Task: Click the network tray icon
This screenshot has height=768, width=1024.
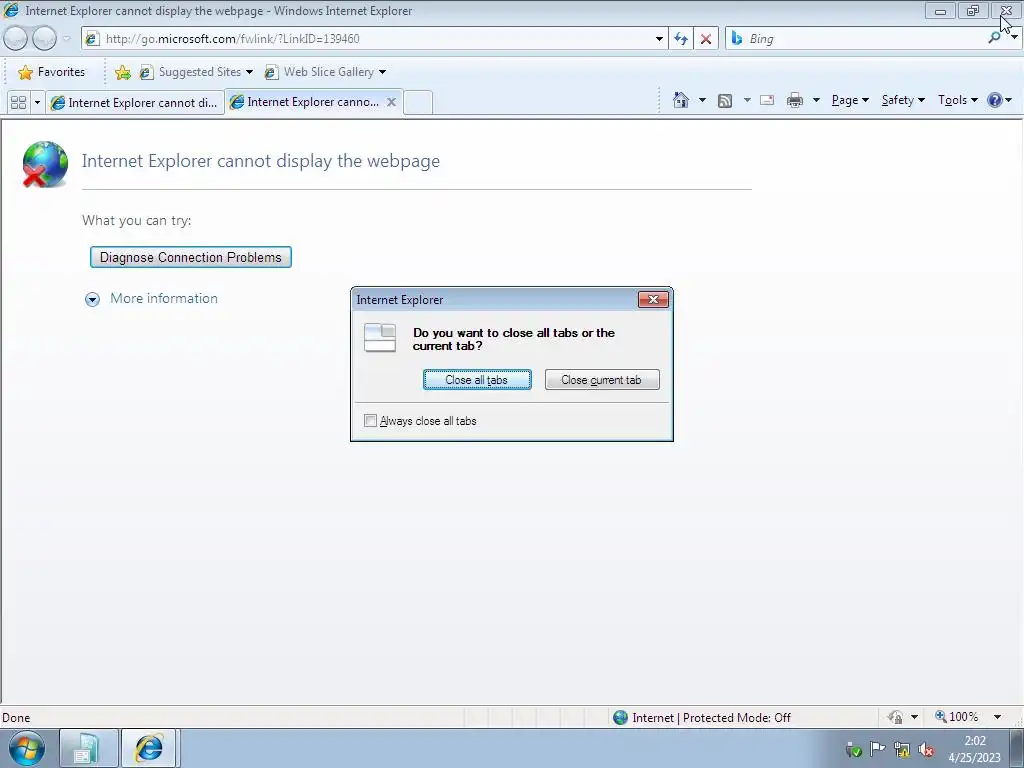Action: coord(902,750)
